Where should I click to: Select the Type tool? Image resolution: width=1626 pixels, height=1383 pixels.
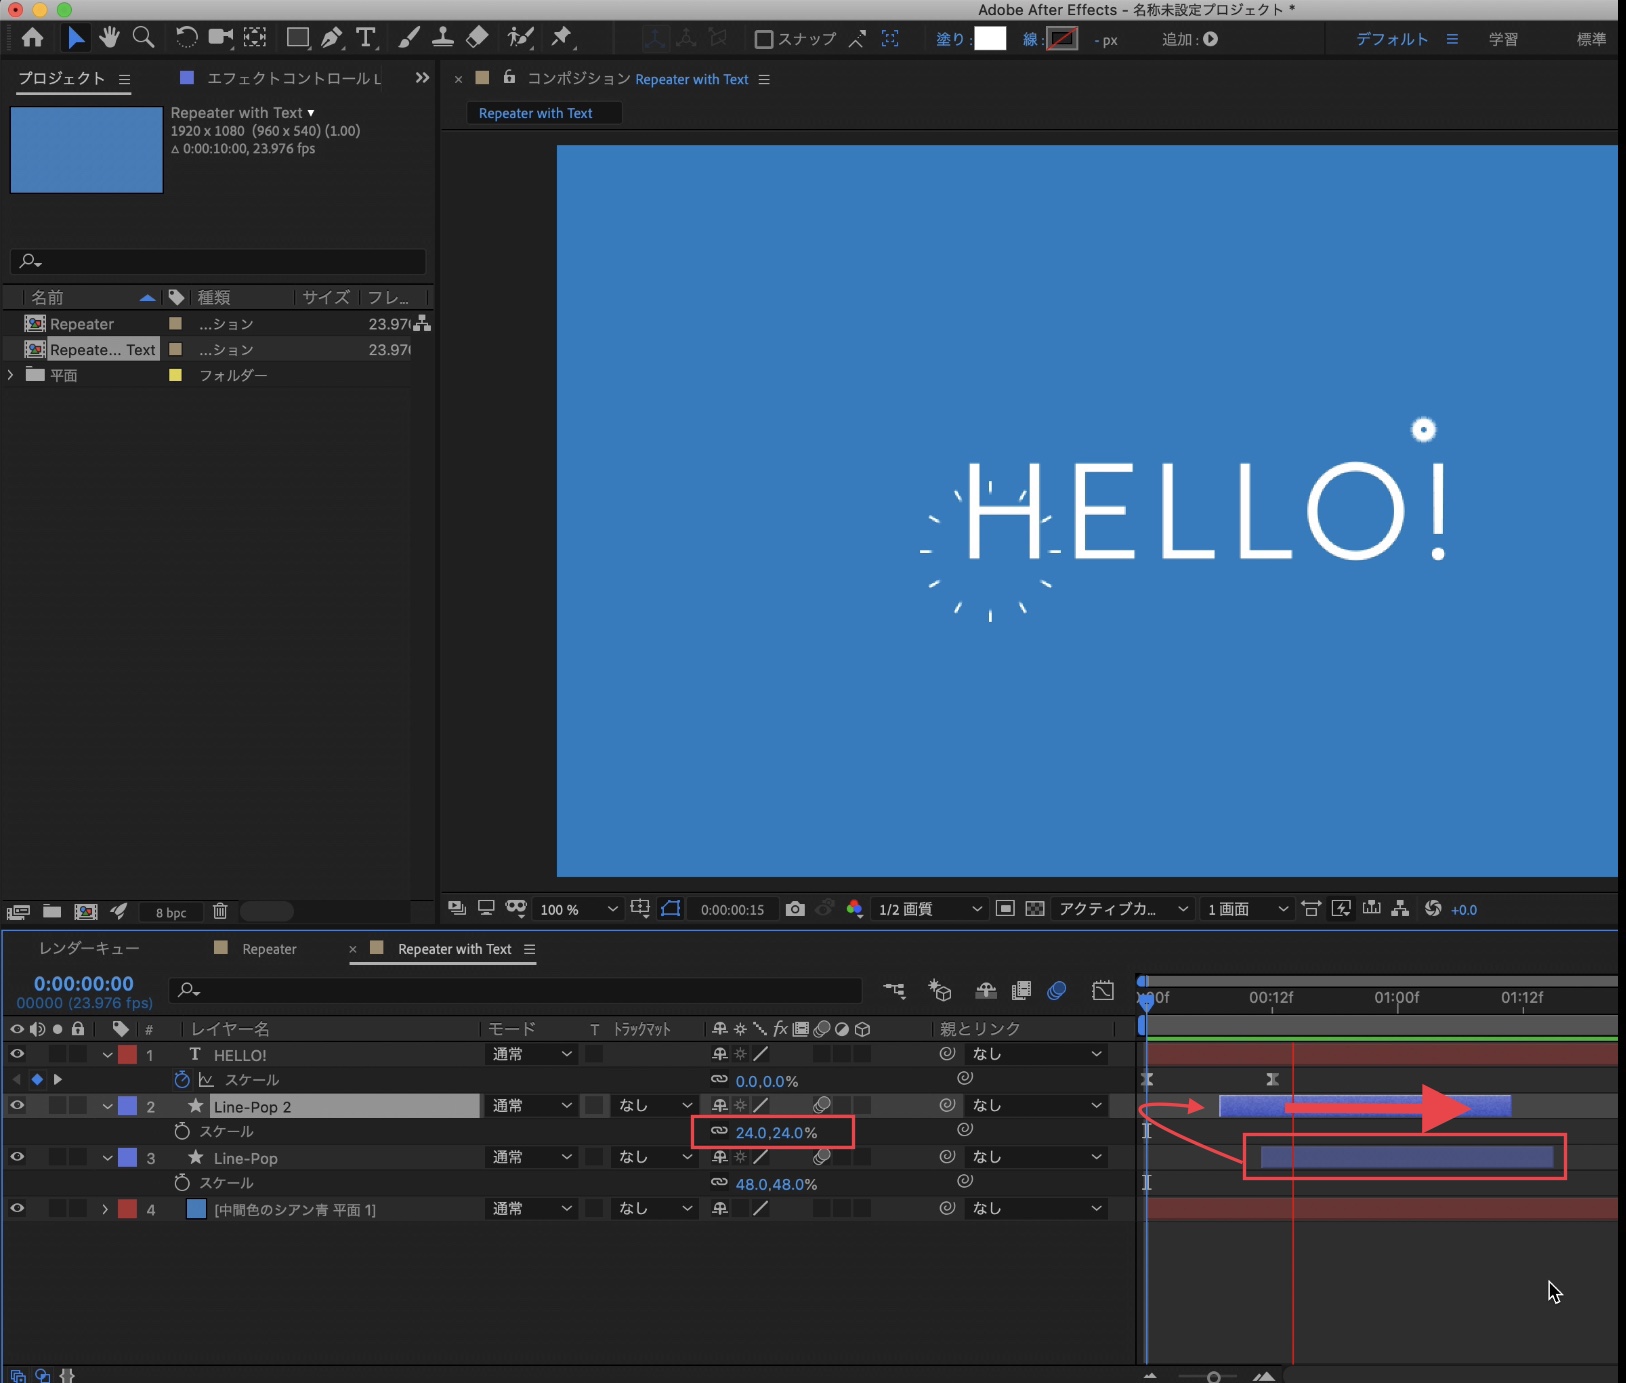pos(366,38)
